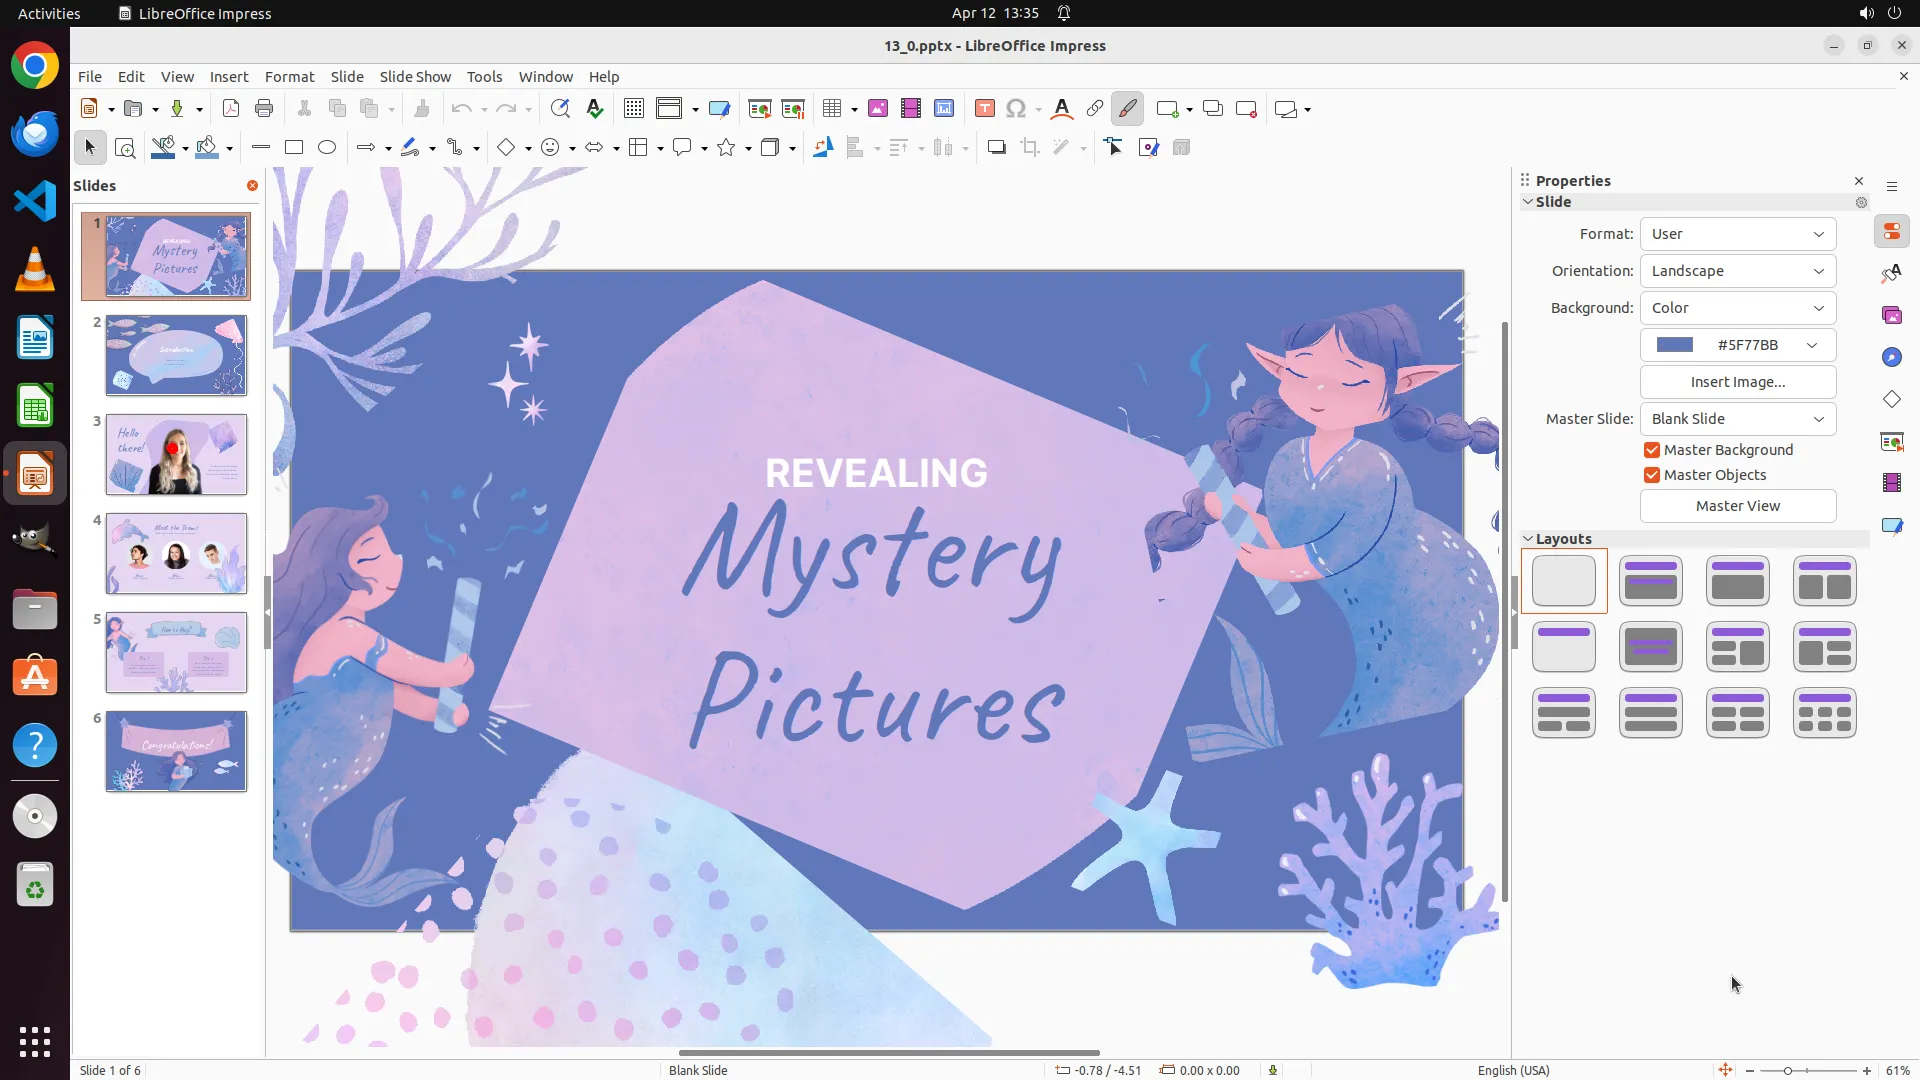Open the Slide Show menu
1920x1080 pixels.
click(x=415, y=77)
